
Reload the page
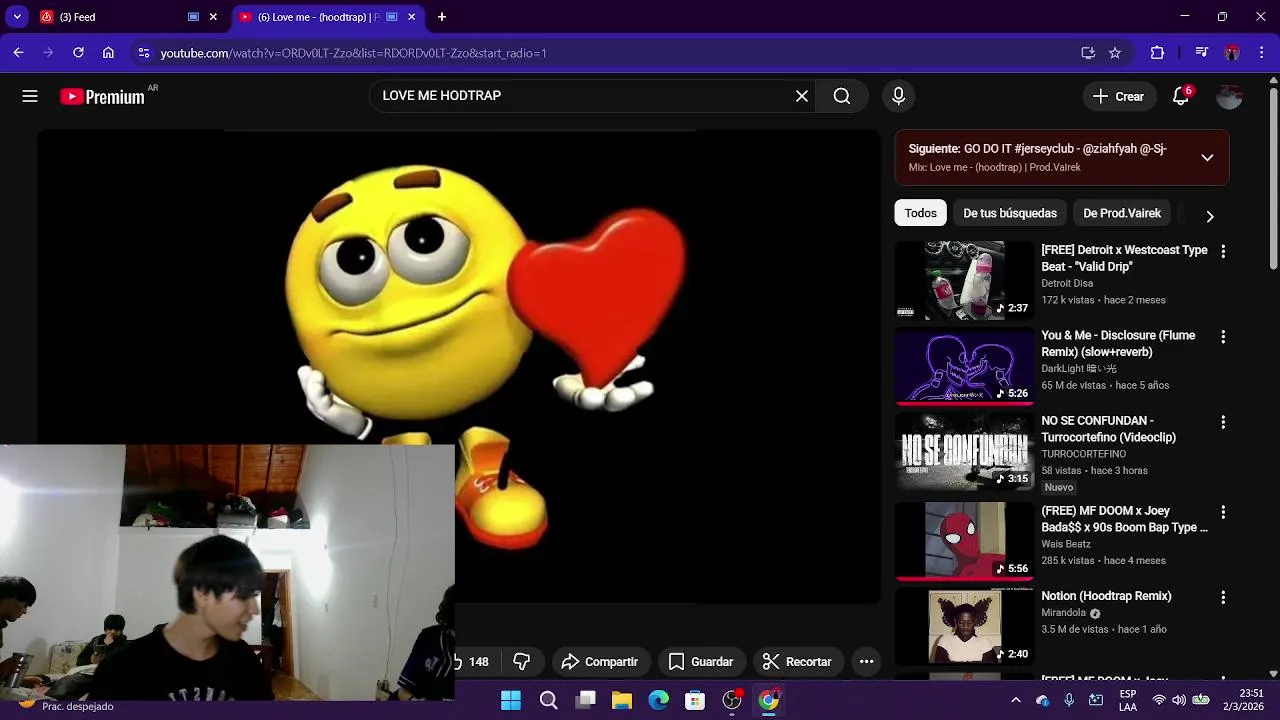[78, 53]
